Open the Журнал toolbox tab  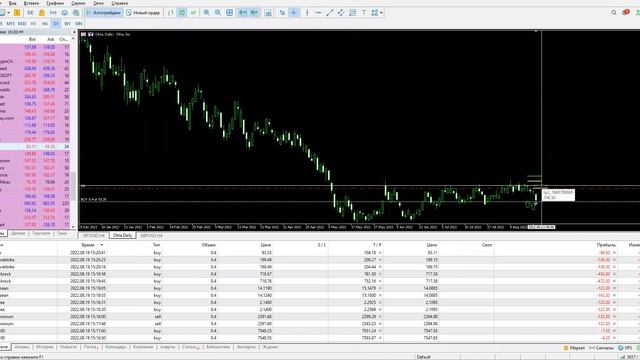click(270, 347)
